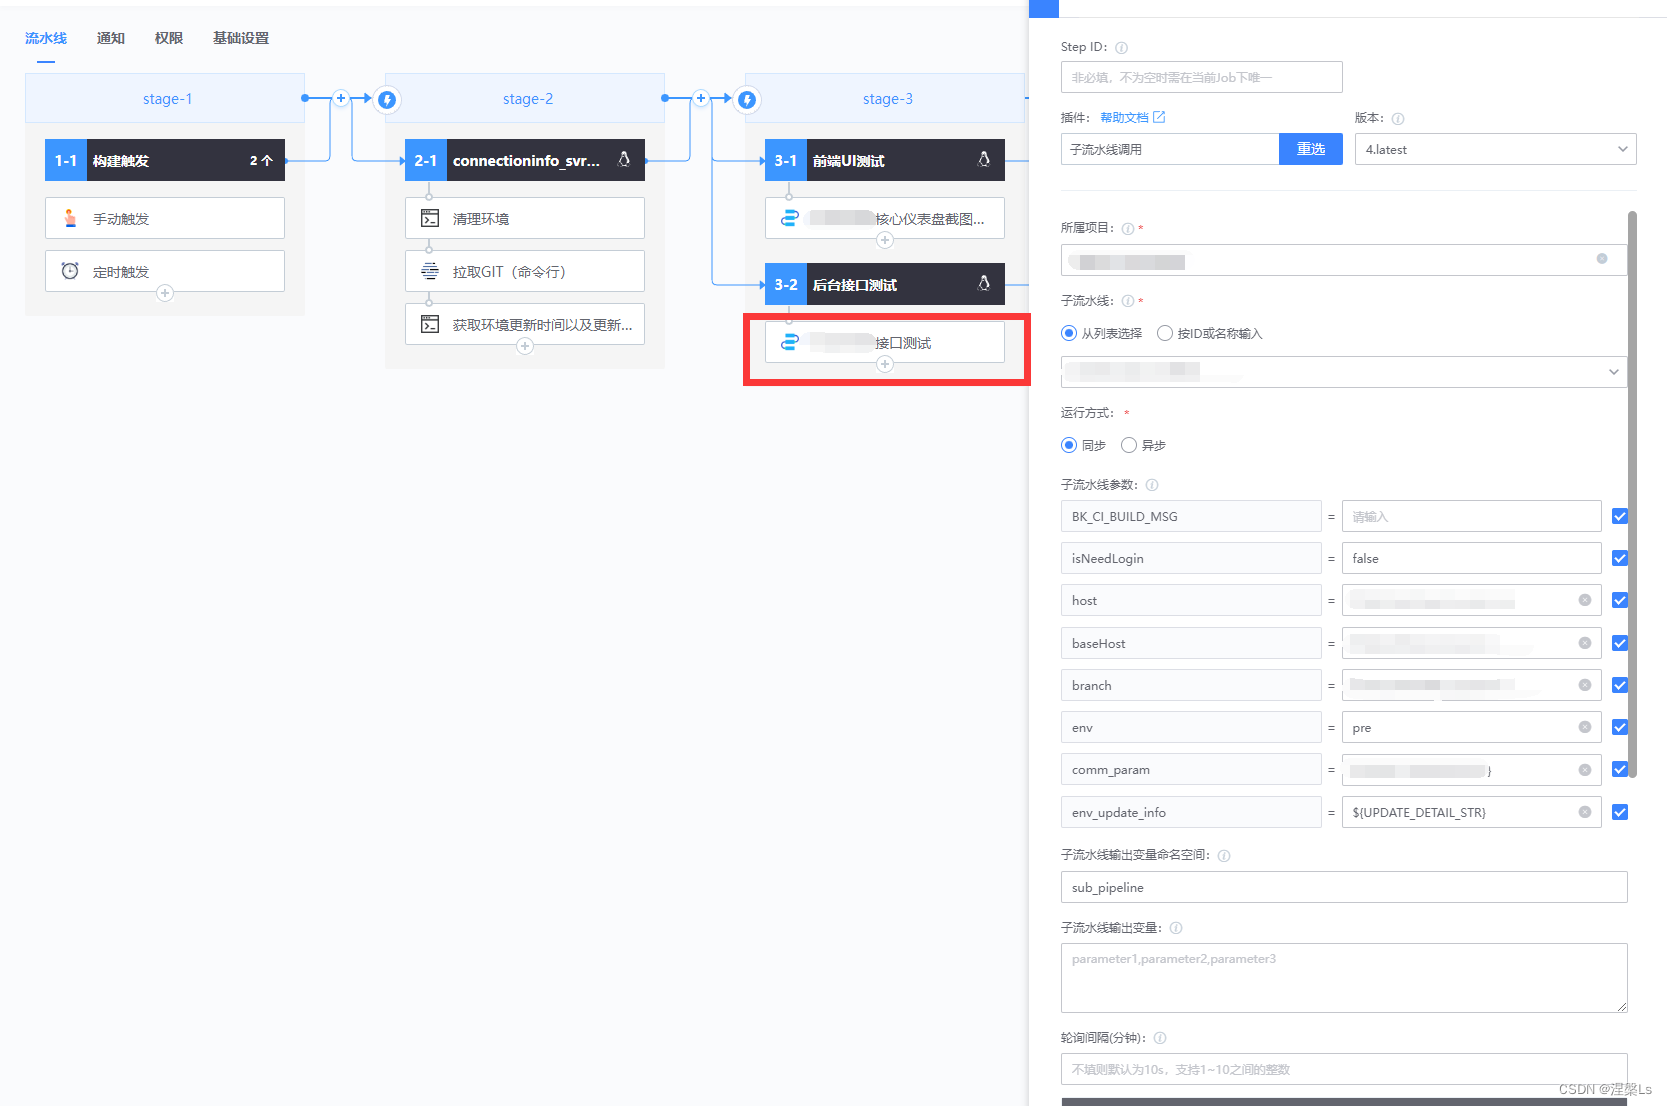Click the 版本 info icon
The height and width of the screenshot is (1106, 1667).
[x=1398, y=119]
